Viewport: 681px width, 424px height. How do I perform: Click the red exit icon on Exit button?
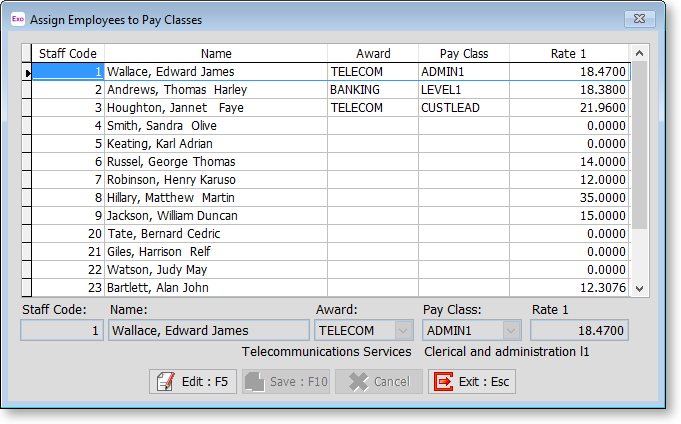(x=442, y=381)
